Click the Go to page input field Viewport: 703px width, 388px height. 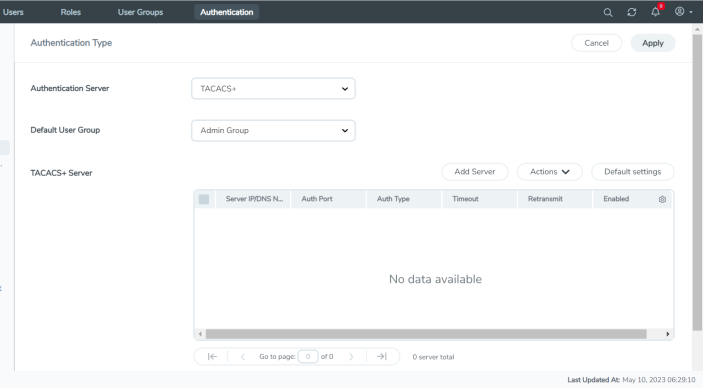tap(308, 357)
